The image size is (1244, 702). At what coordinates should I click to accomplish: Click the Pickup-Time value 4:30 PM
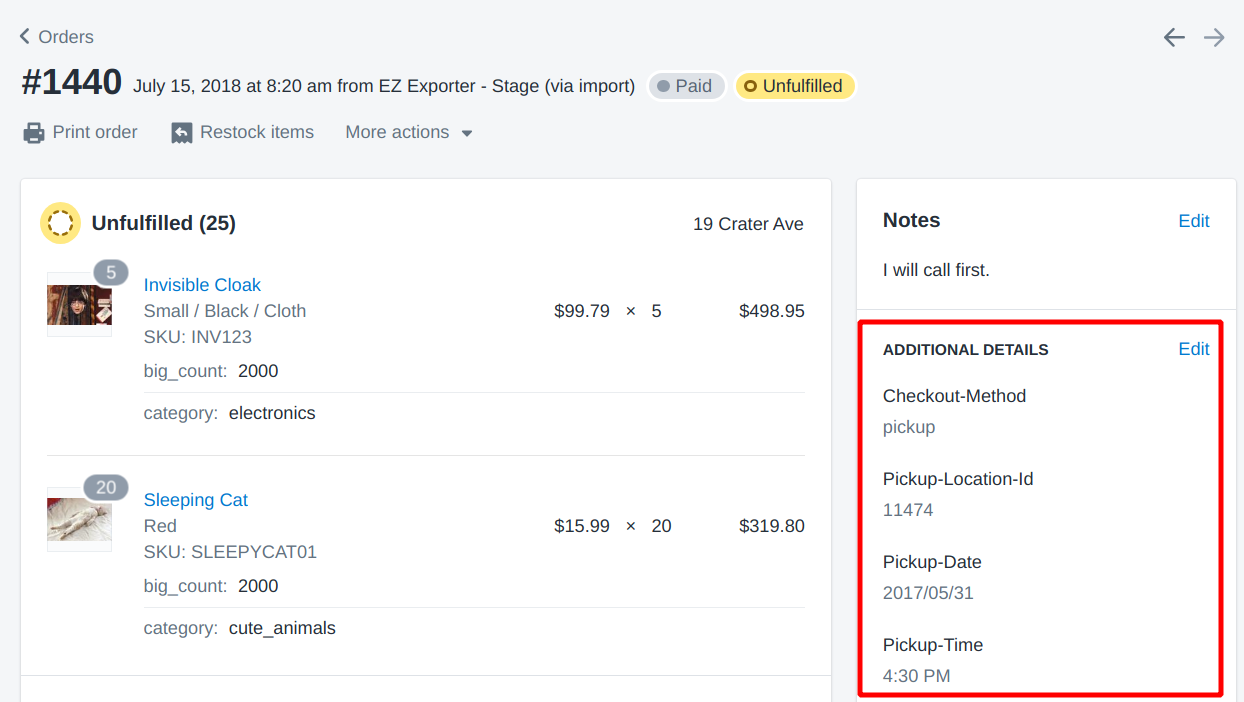click(917, 676)
